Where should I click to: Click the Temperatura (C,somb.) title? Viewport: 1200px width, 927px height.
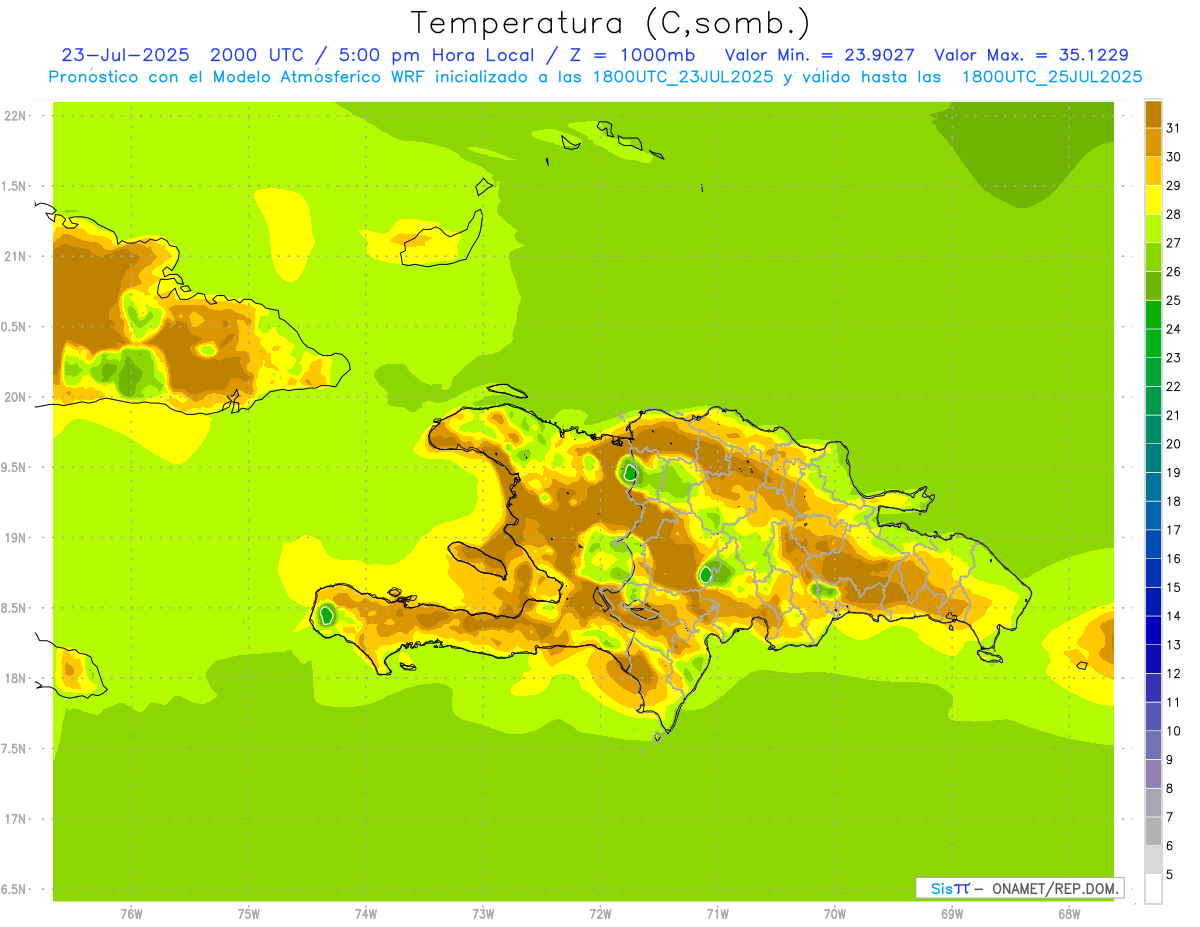tap(610, 23)
